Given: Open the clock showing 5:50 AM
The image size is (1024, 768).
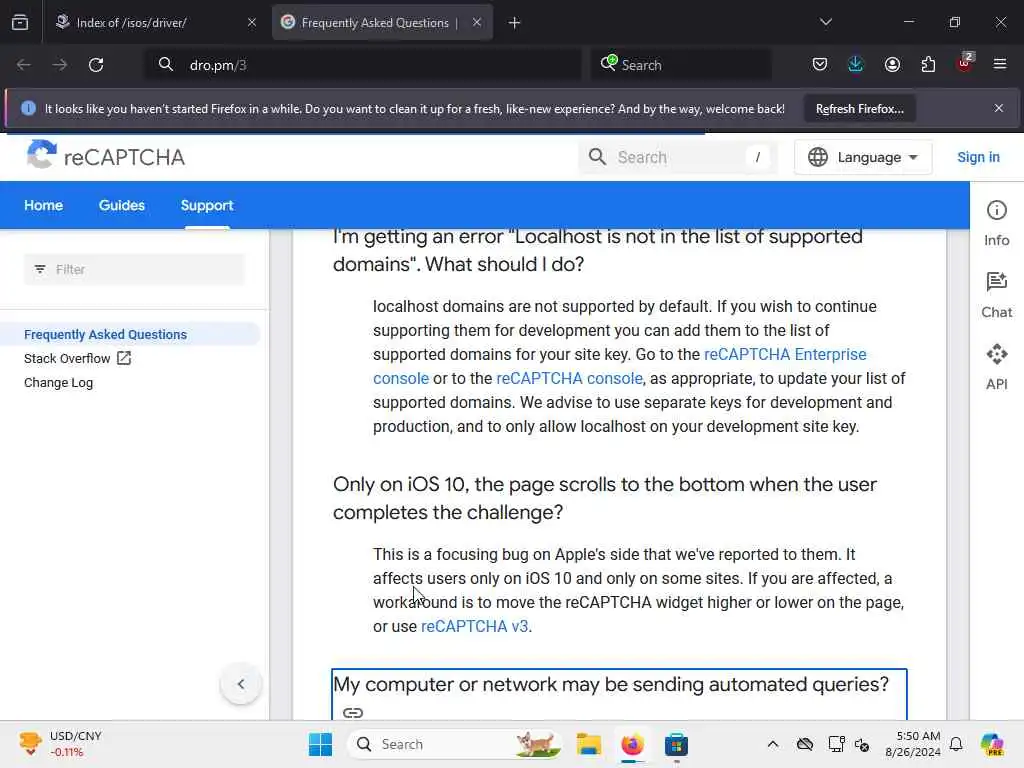Looking at the screenshot, I should [x=913, y=744].
